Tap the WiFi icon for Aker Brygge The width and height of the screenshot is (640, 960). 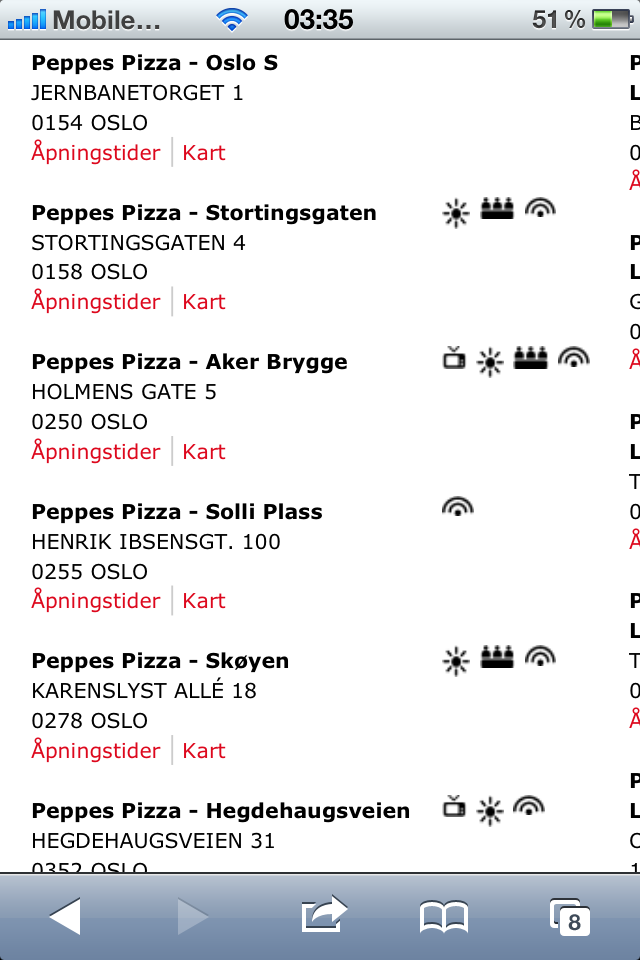coord(573,358)
